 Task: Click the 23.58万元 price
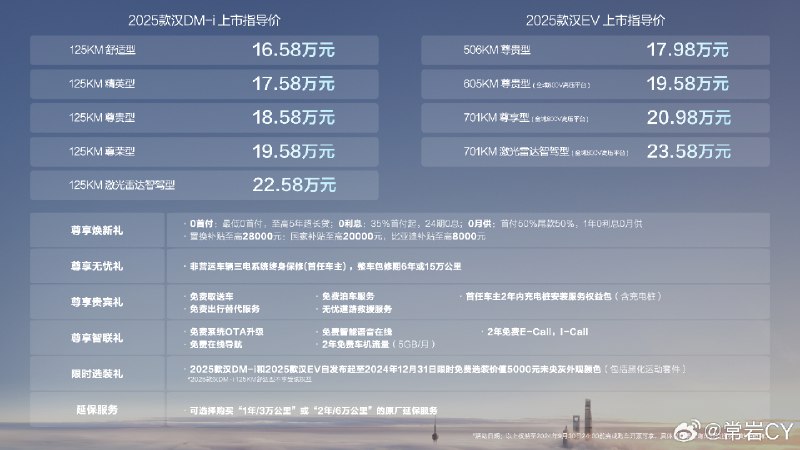(x=689, y=152)
